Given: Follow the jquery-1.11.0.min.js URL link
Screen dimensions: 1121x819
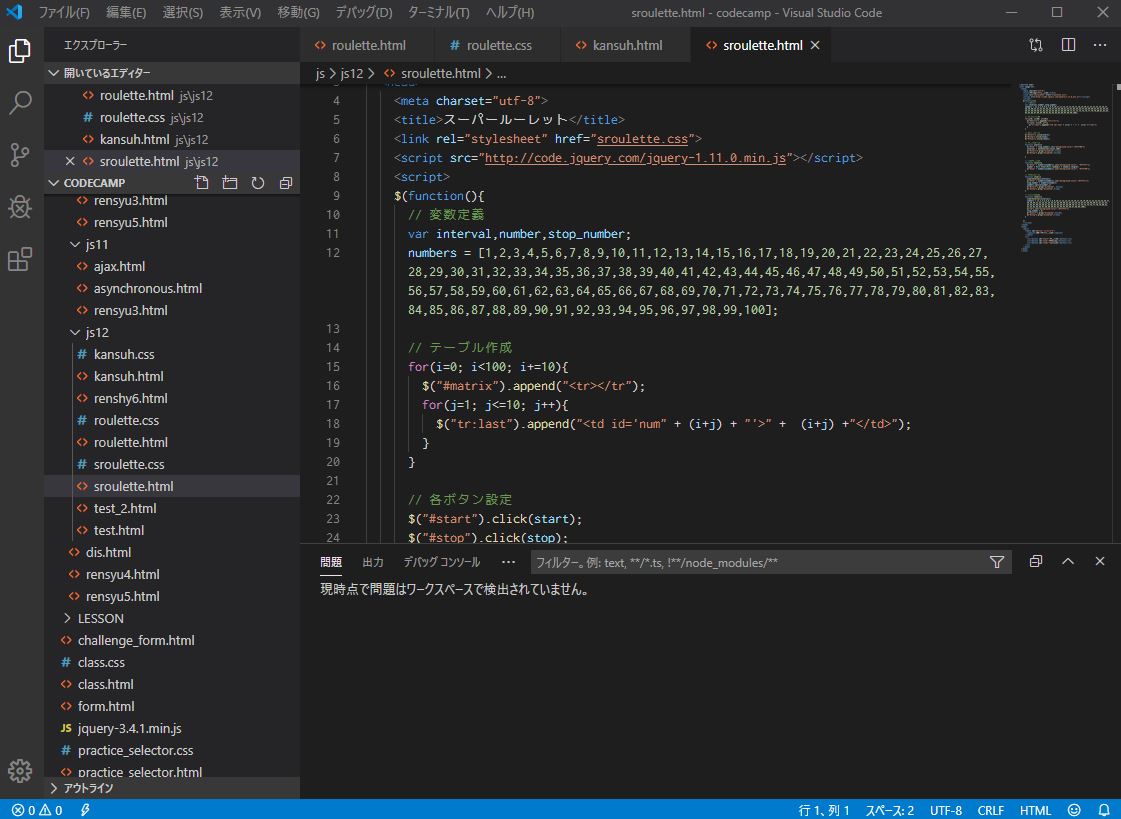Looking at the screenshot, I should 636,158.
